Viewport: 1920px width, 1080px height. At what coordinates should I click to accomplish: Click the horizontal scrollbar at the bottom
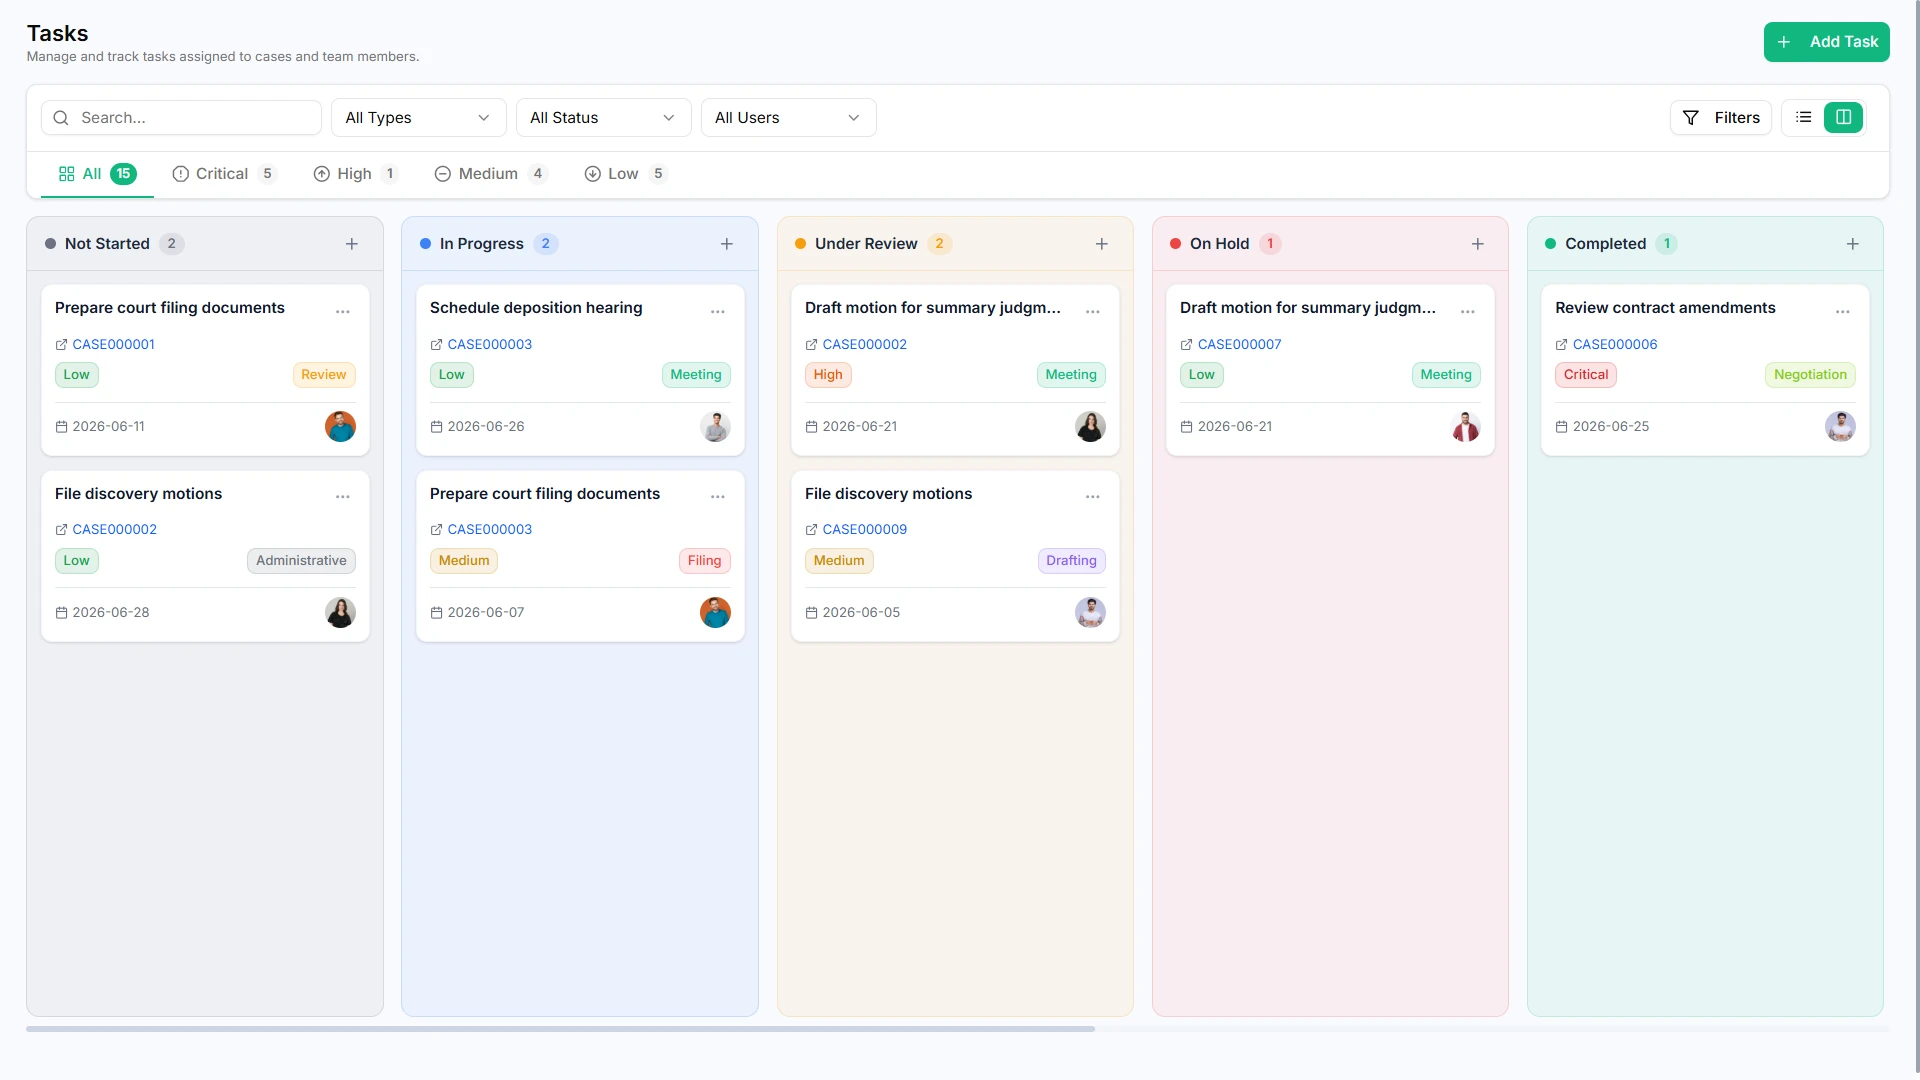tap(560, 1028)
